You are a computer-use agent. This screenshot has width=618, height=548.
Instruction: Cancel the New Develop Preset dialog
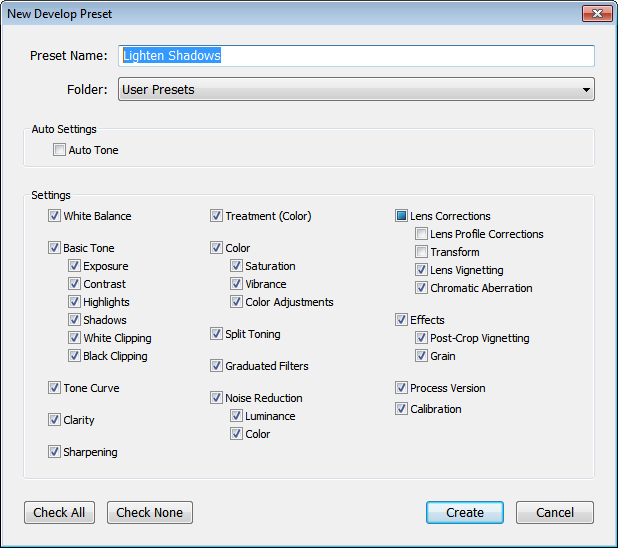tap(555, 513)
